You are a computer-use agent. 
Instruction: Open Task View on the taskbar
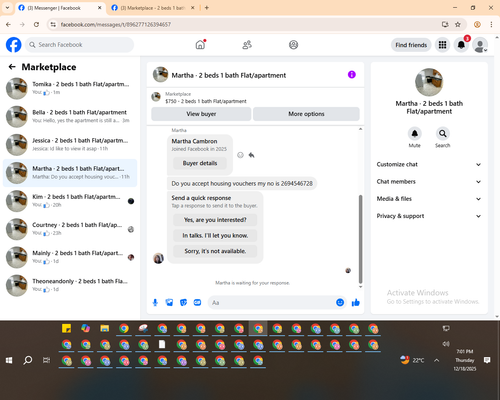pos(47,360)
